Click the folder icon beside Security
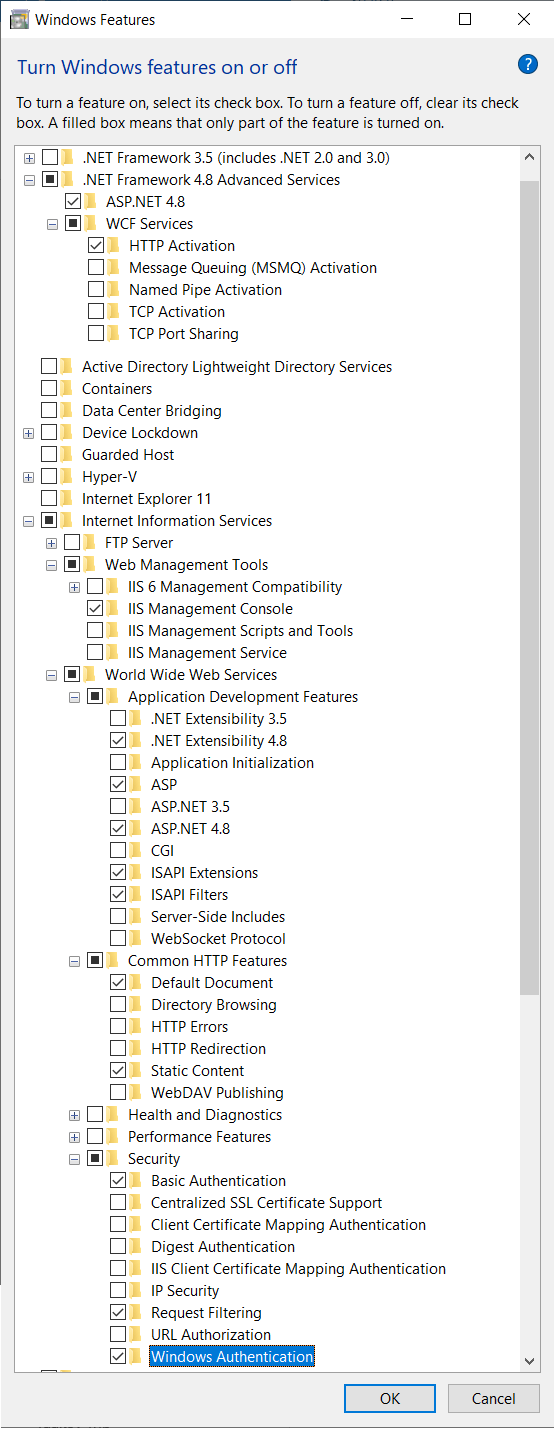The image size is (554, 1432). (x=114, y=1159)
